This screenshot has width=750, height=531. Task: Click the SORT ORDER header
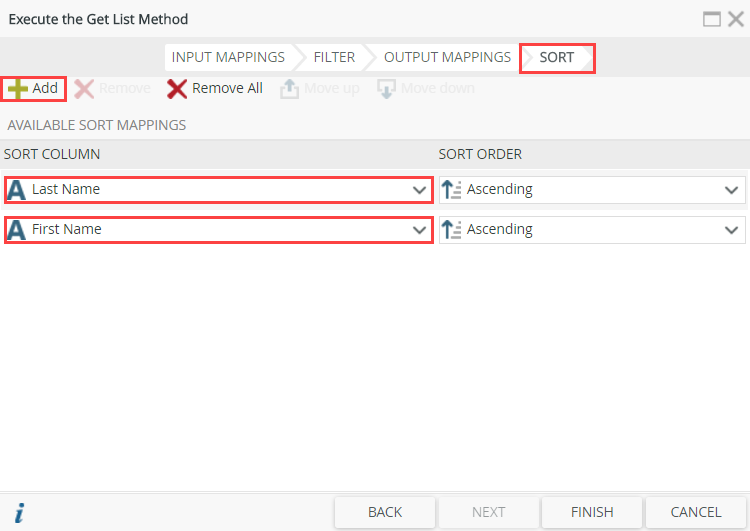[480, 155]
